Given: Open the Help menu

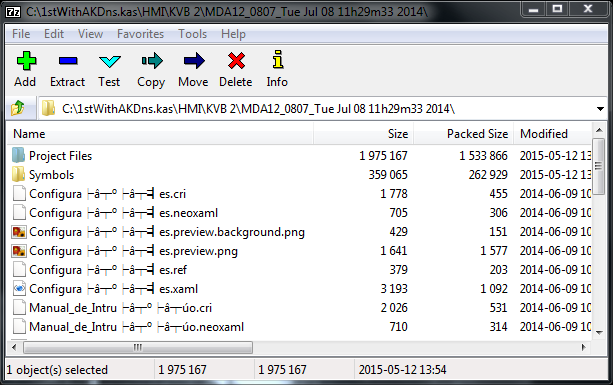Looking at the screenshot, I should click(x=233, y=34).
